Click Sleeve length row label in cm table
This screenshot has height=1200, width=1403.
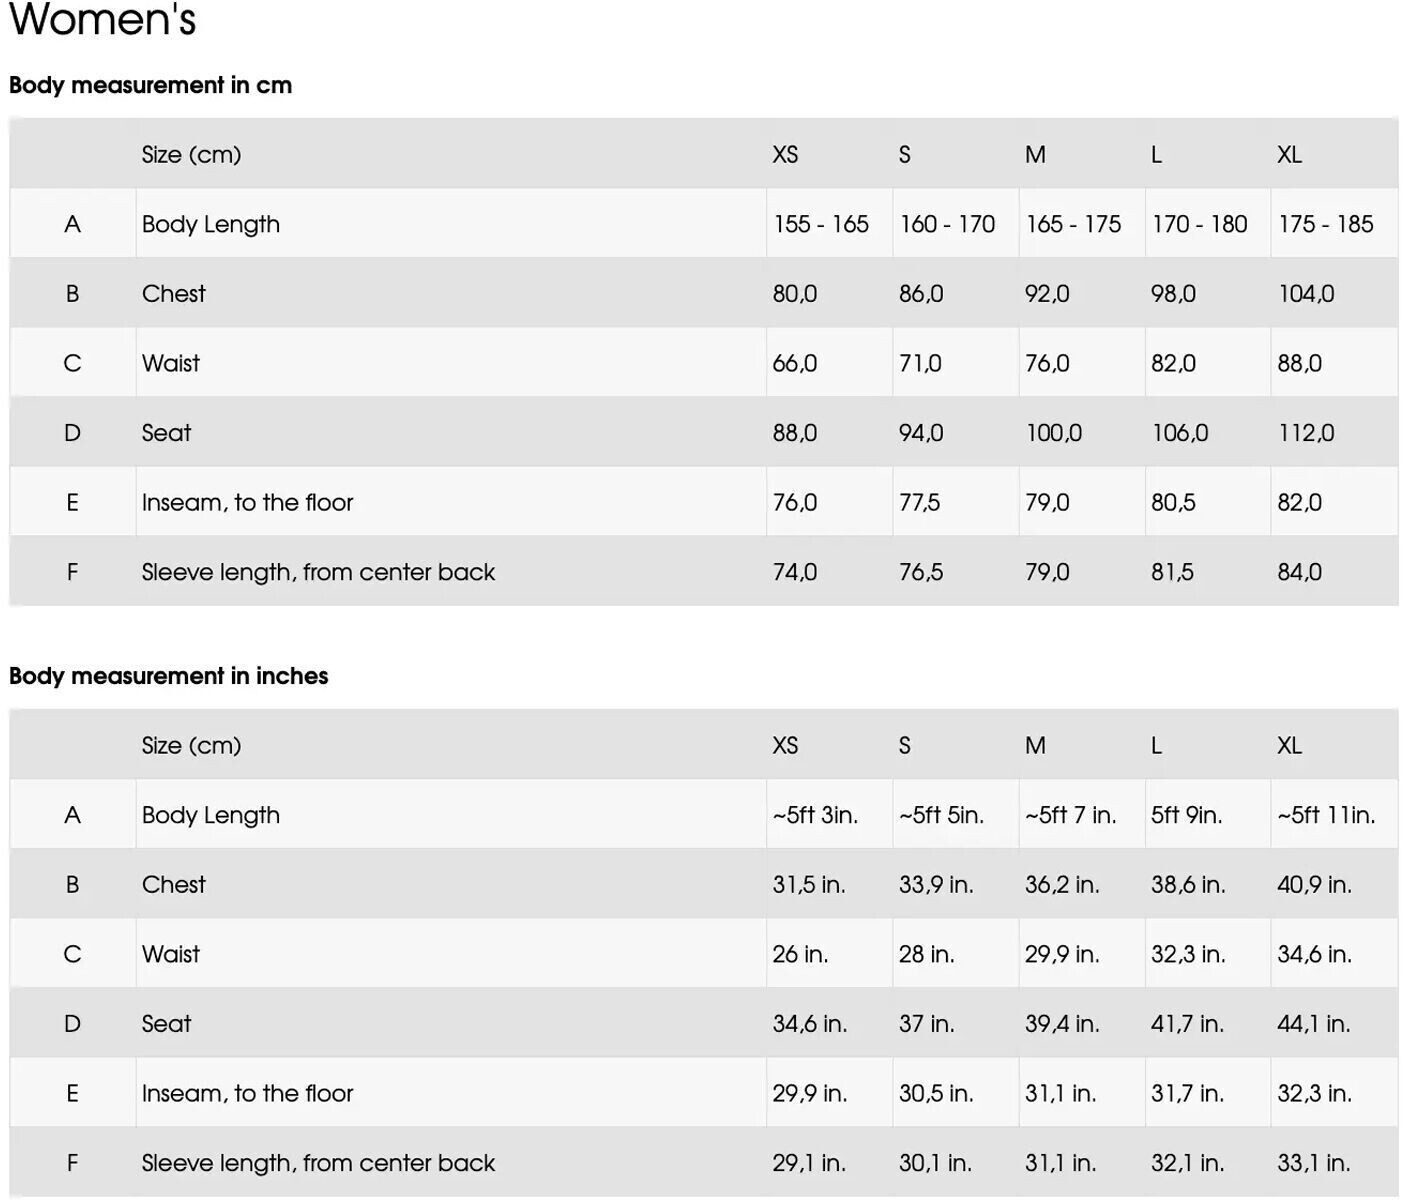(x=318, y=572)
